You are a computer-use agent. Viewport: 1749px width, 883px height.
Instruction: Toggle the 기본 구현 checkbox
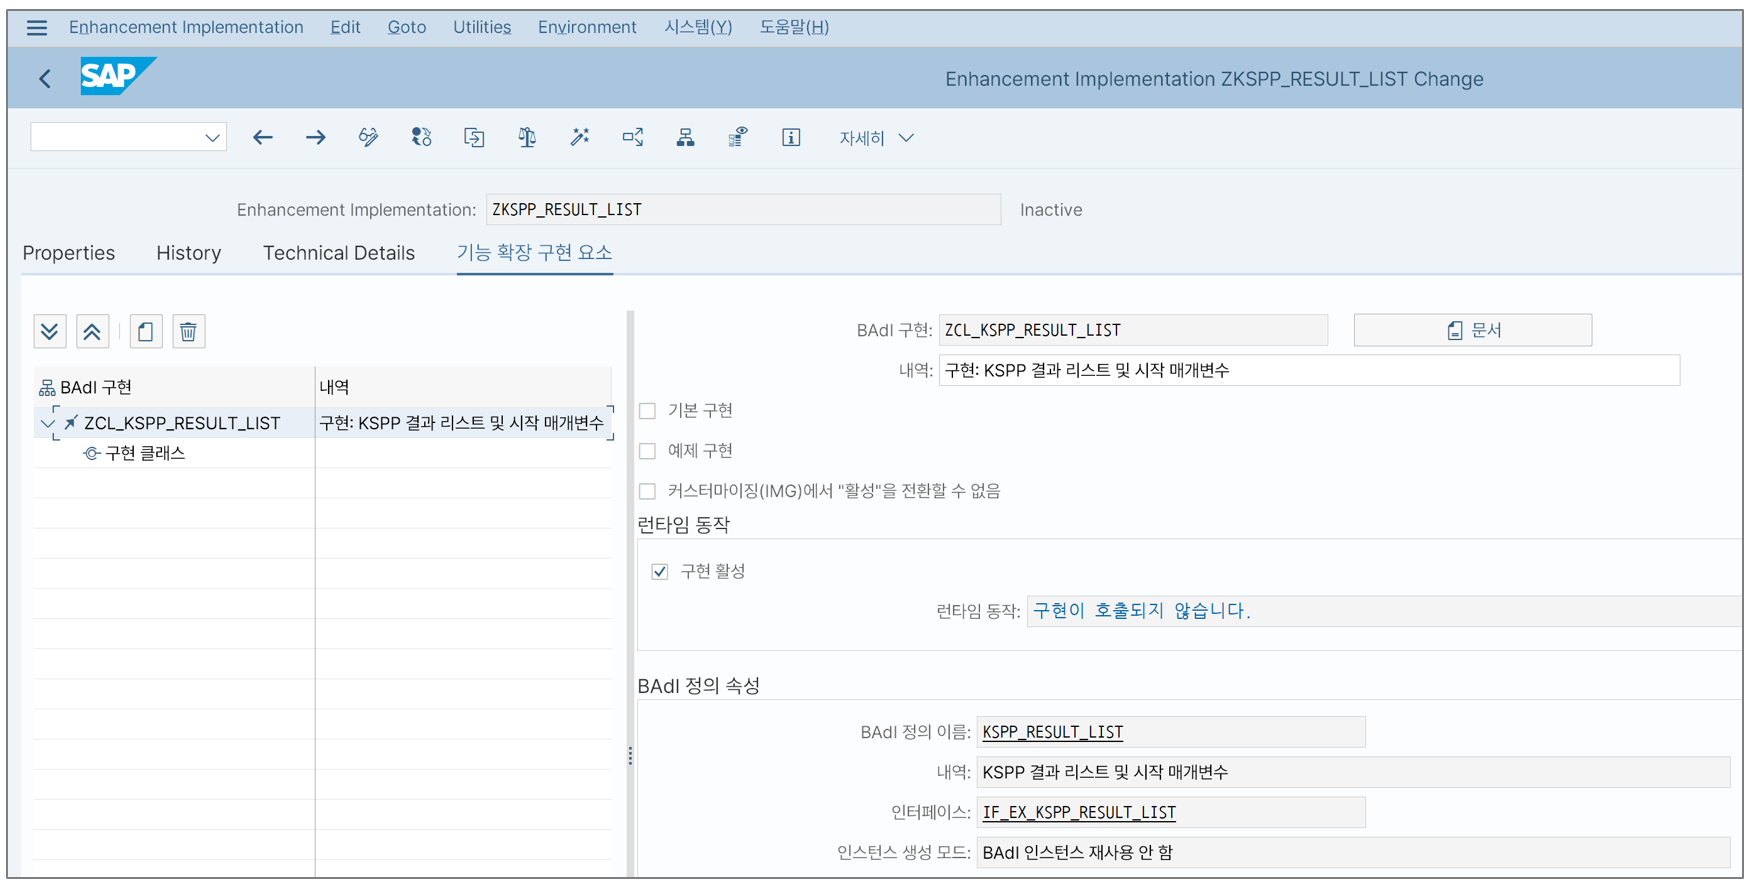(648, 411)
